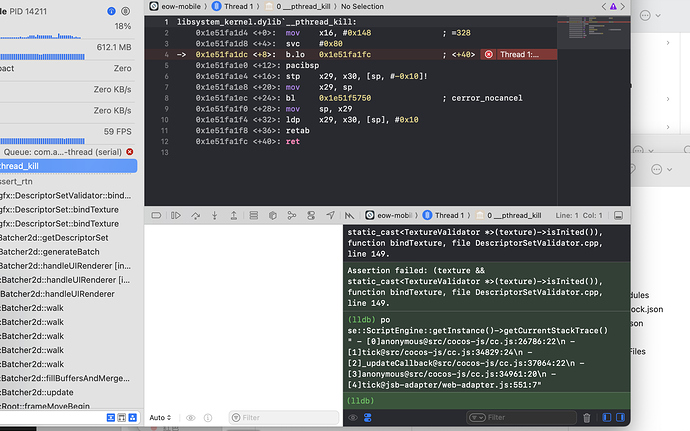Toggle the third blue navigator filter button
The image size is (690, 431).
coord(132,417)
